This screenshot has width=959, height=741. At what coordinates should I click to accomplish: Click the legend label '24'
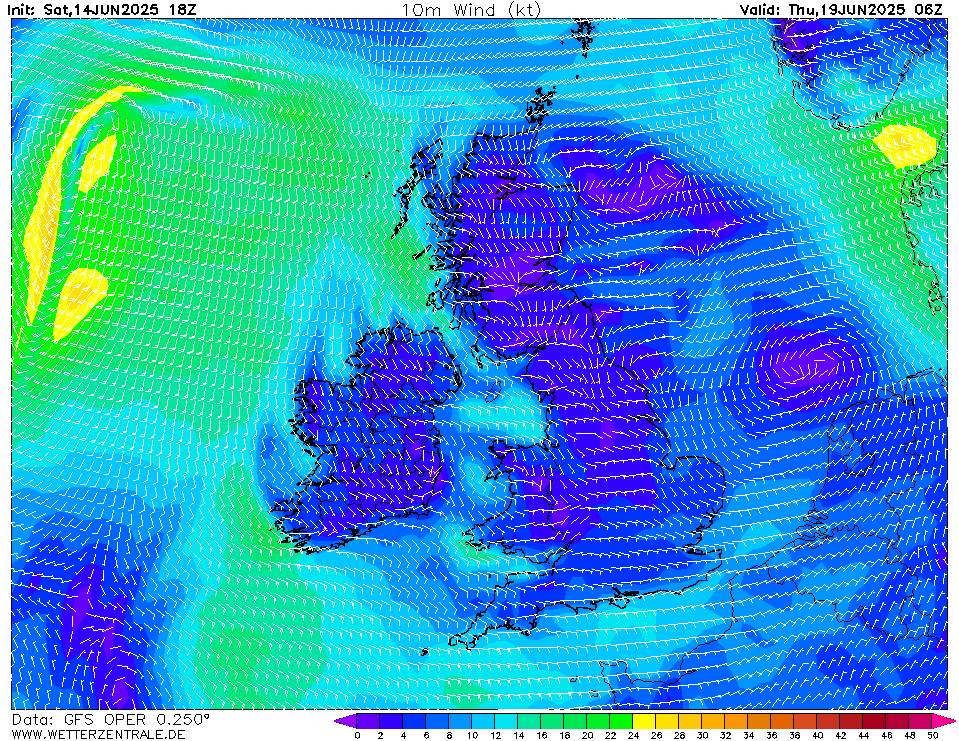[x=633, y=735]
